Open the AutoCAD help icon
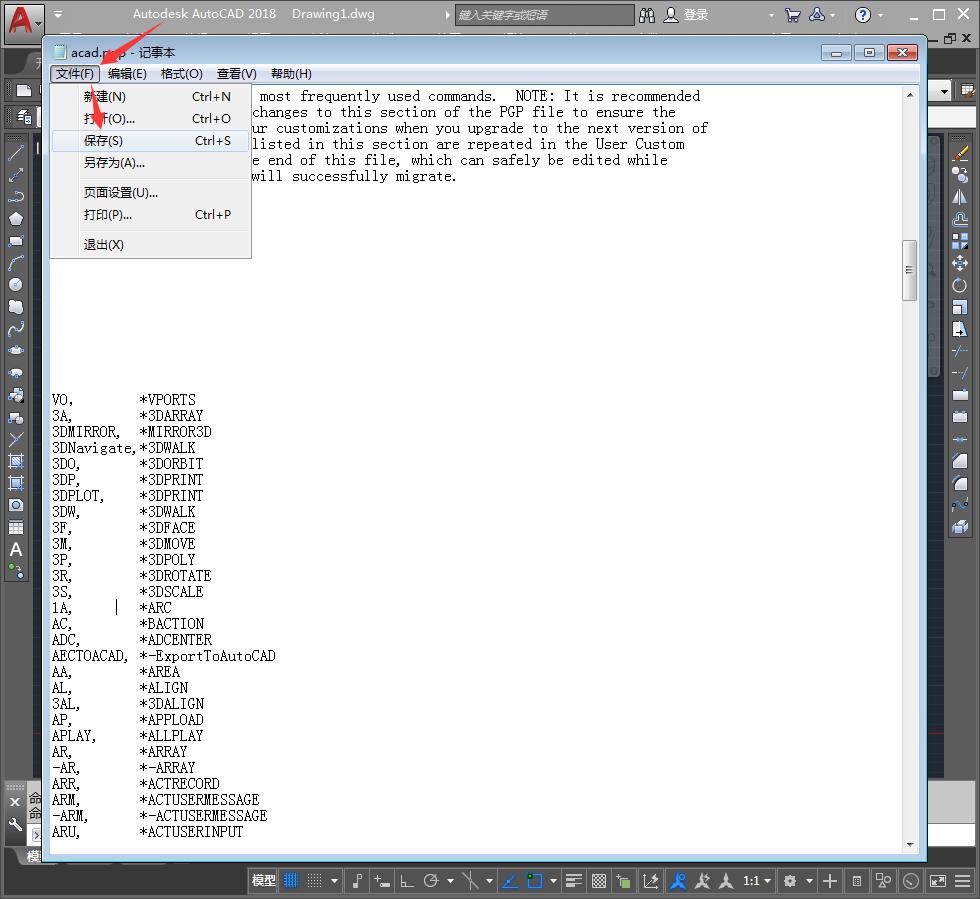 [x=862, y=15]
